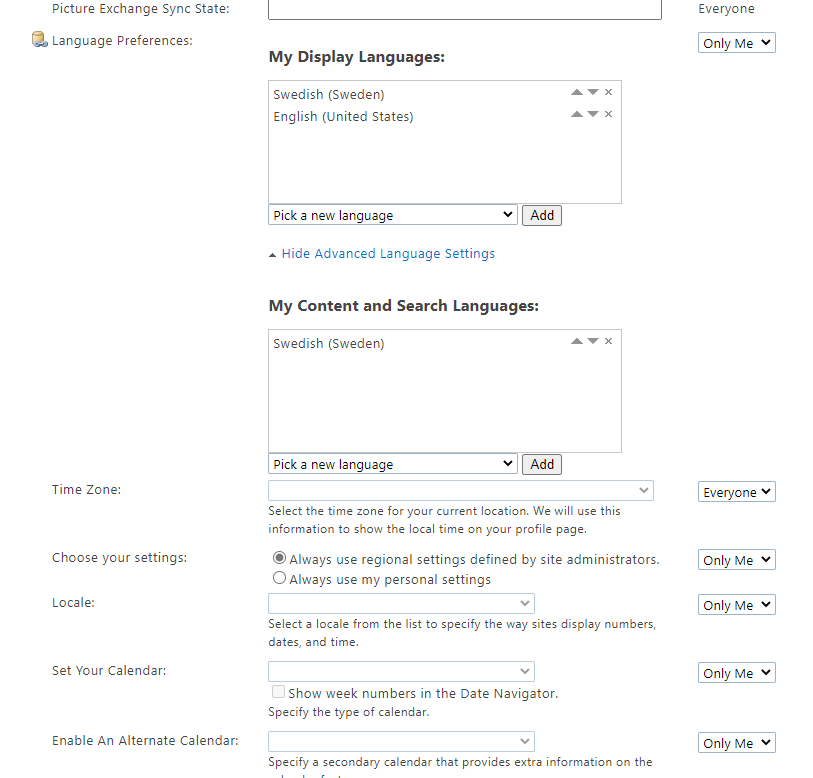Change Locale privacy dropdown
Viewport: 813px width, 778px height.
(737, 605)
